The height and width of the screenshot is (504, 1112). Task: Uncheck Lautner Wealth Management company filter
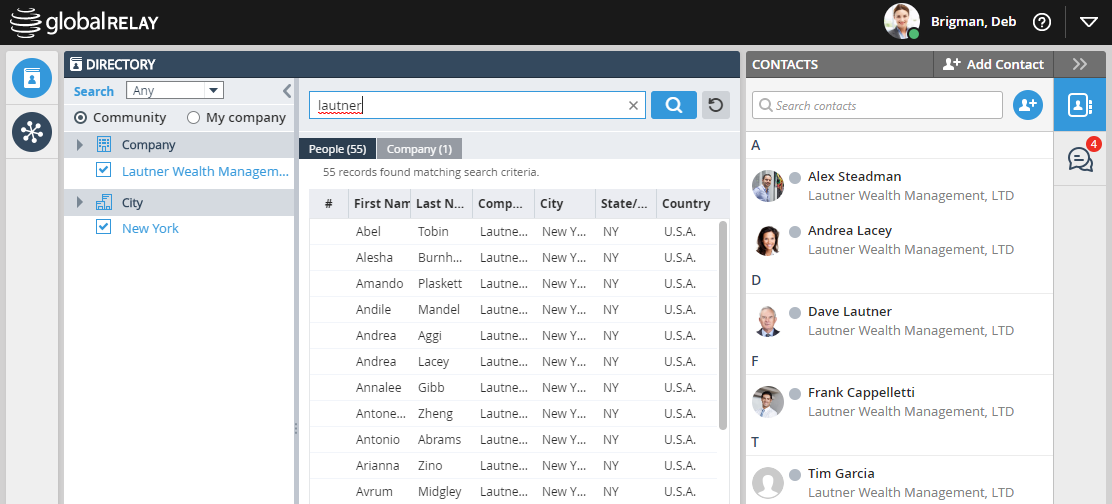[103, 171]
